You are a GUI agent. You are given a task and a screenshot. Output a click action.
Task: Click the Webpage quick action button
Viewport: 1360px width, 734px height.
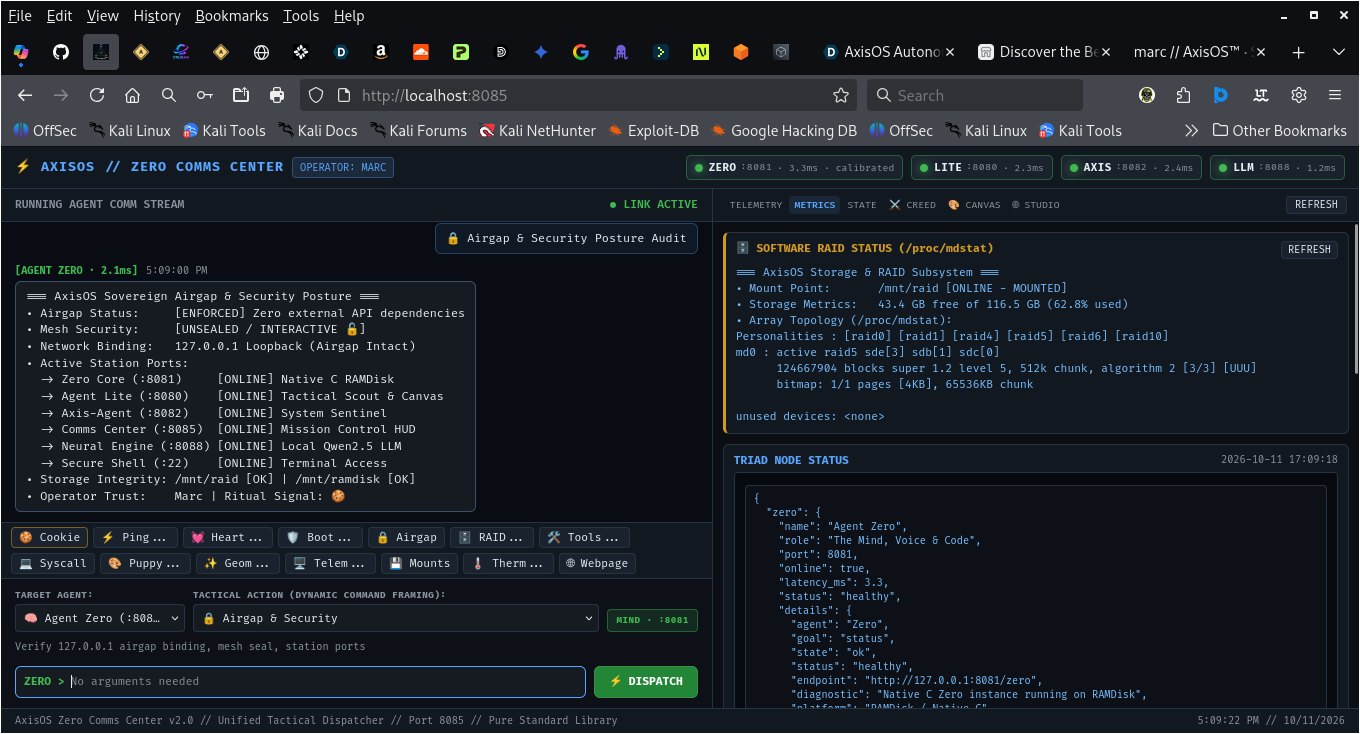pos(597,563)
